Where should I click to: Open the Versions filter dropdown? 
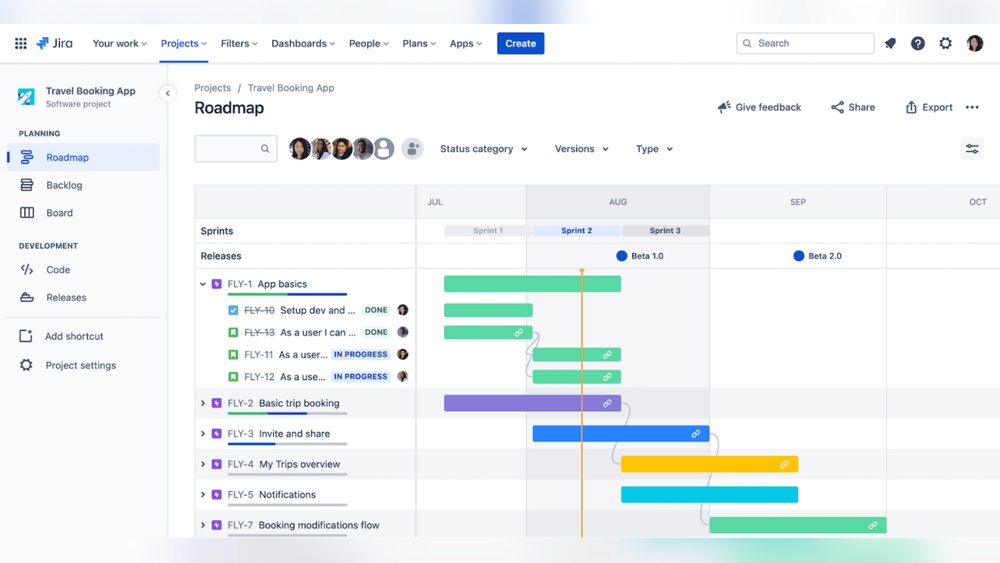[x=582, y=149]
